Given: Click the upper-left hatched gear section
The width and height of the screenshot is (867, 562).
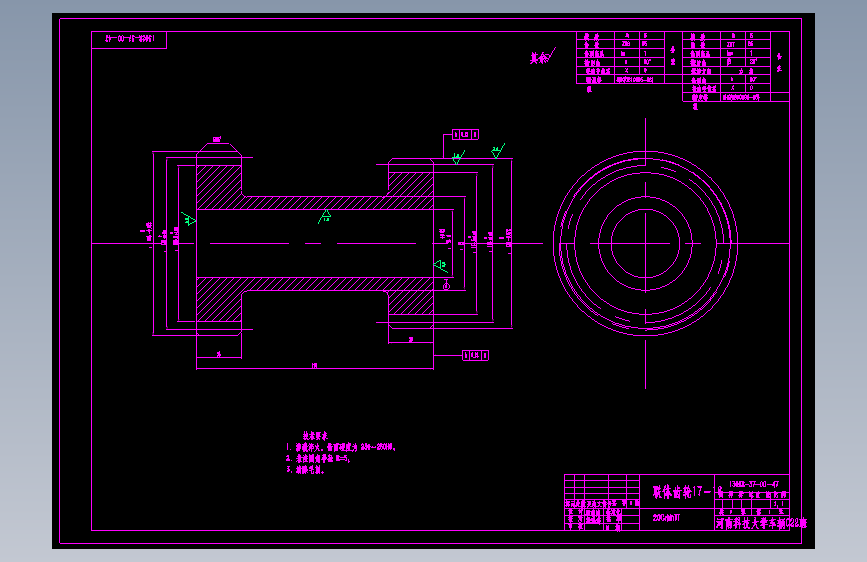Looking at the screenshot, I should pyautogui.click(x=219, y=187).
